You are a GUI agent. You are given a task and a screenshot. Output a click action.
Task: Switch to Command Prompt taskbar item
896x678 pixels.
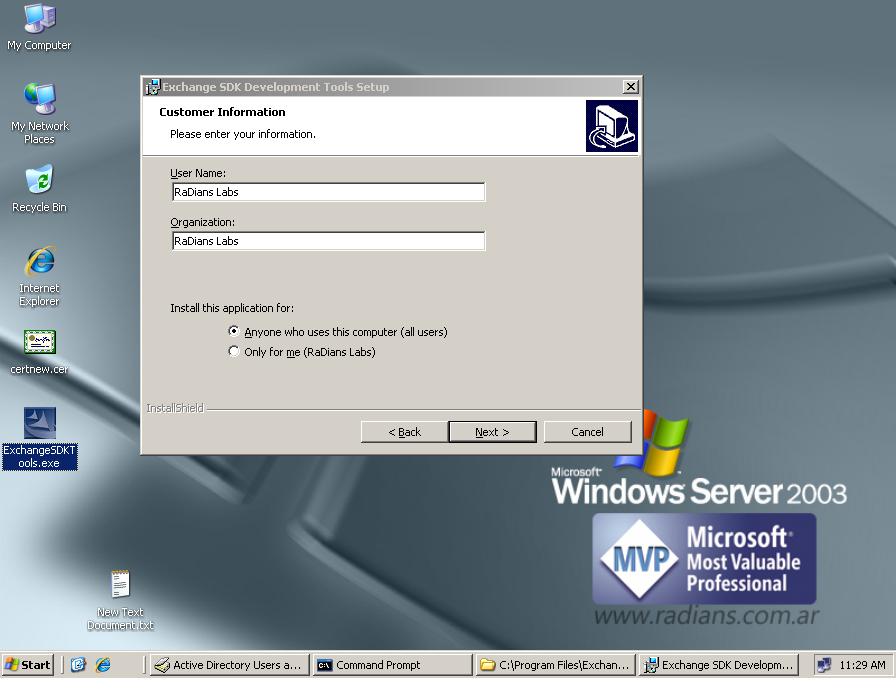pyautogui.click(x=390, y=665)
